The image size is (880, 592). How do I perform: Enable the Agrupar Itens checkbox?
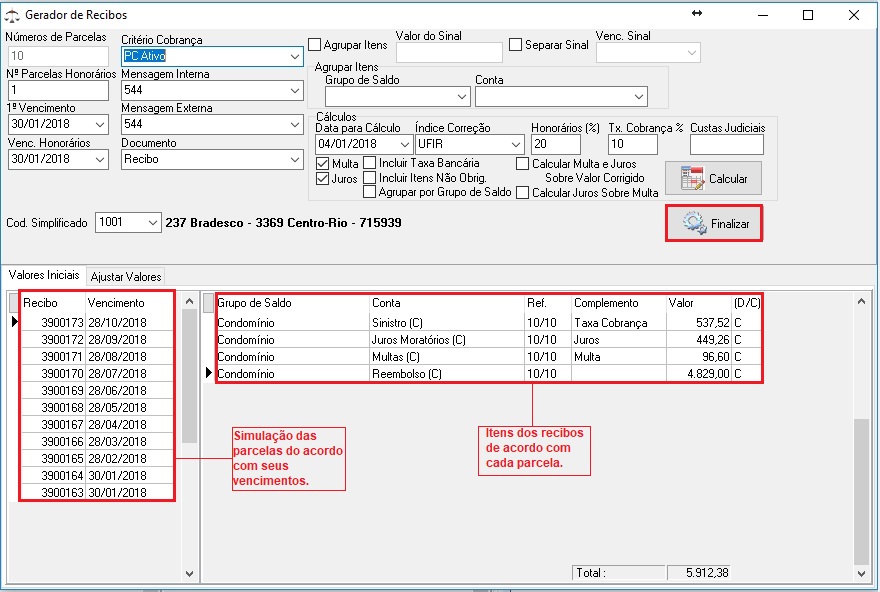pyautogui.click(x=315, y=45)
